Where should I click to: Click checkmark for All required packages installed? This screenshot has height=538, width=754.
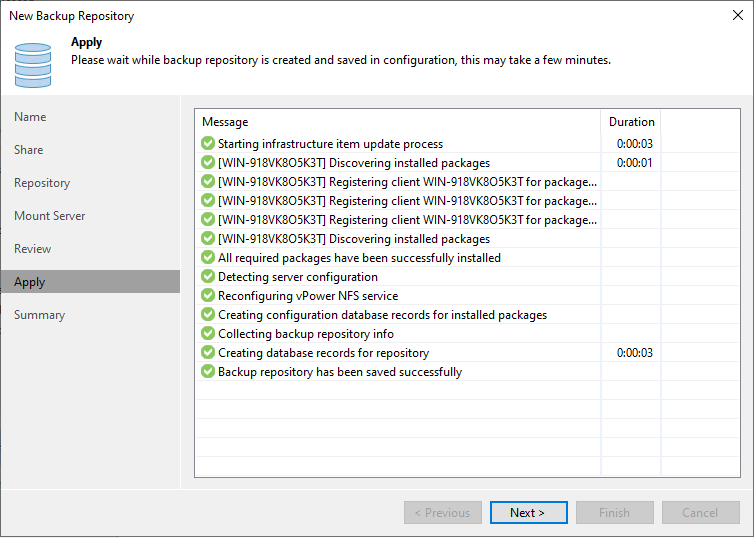pos(208,257)
